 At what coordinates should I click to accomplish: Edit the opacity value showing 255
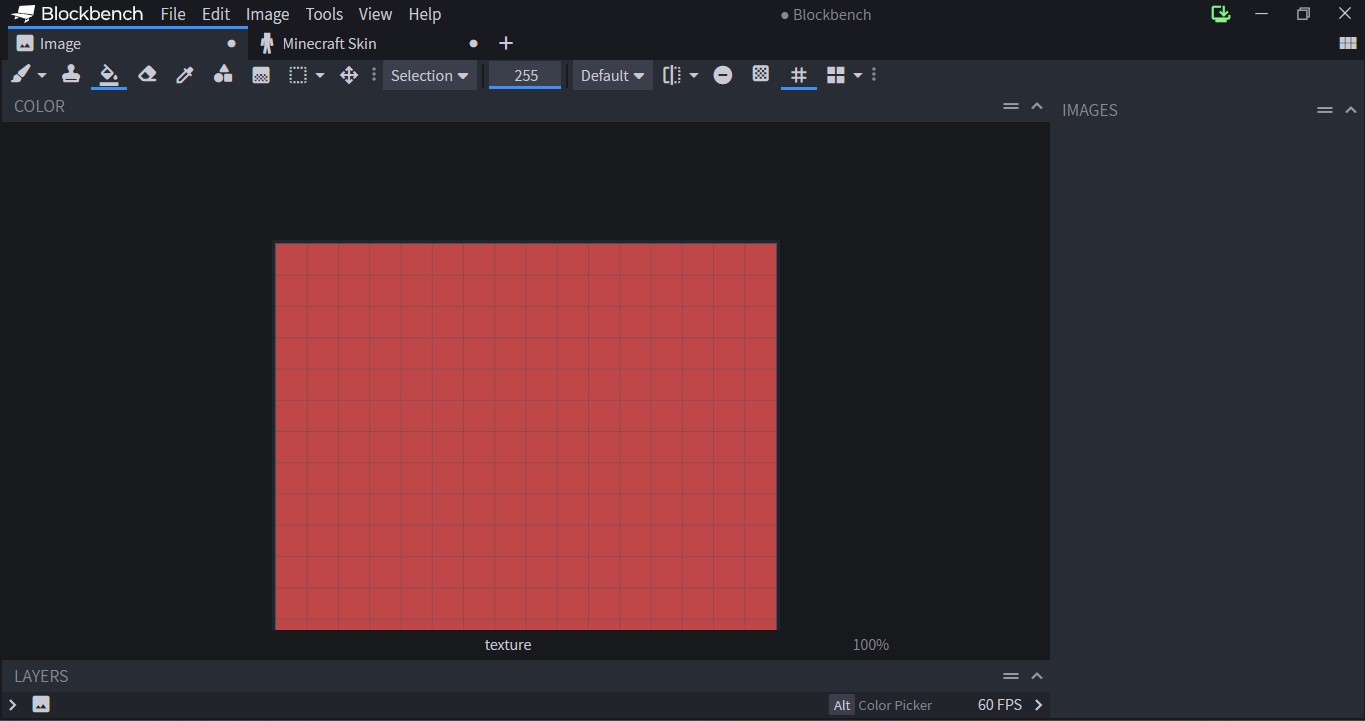[x=524, y=75]
